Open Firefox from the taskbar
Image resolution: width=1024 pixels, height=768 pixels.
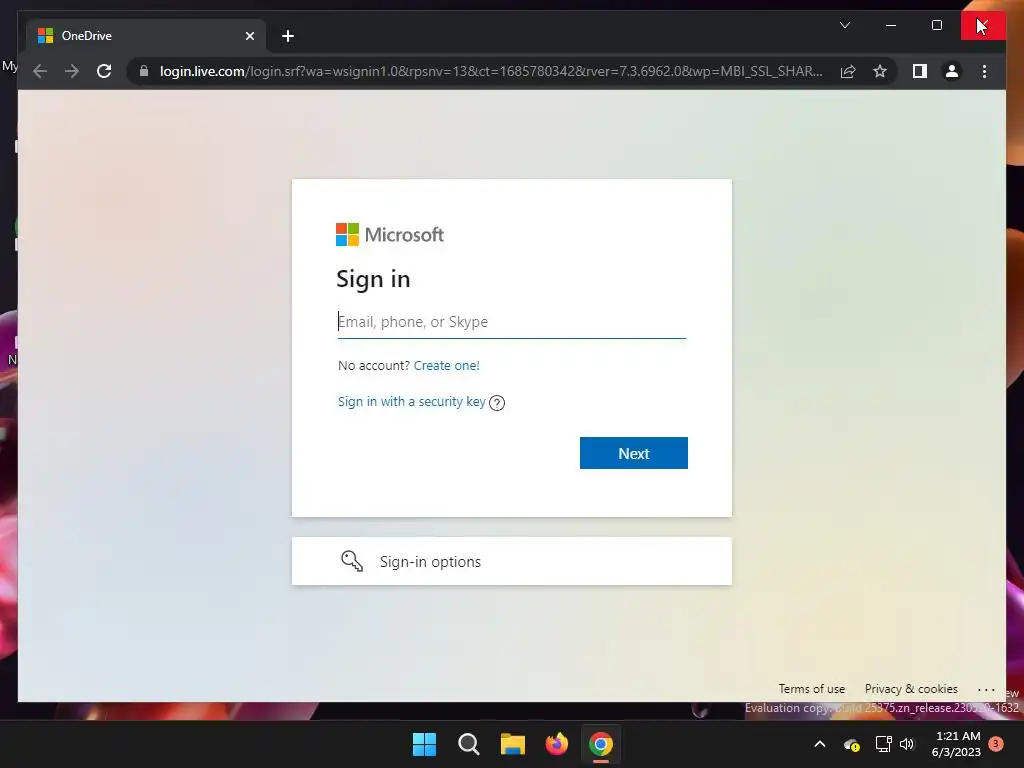[x=556, y=744]
